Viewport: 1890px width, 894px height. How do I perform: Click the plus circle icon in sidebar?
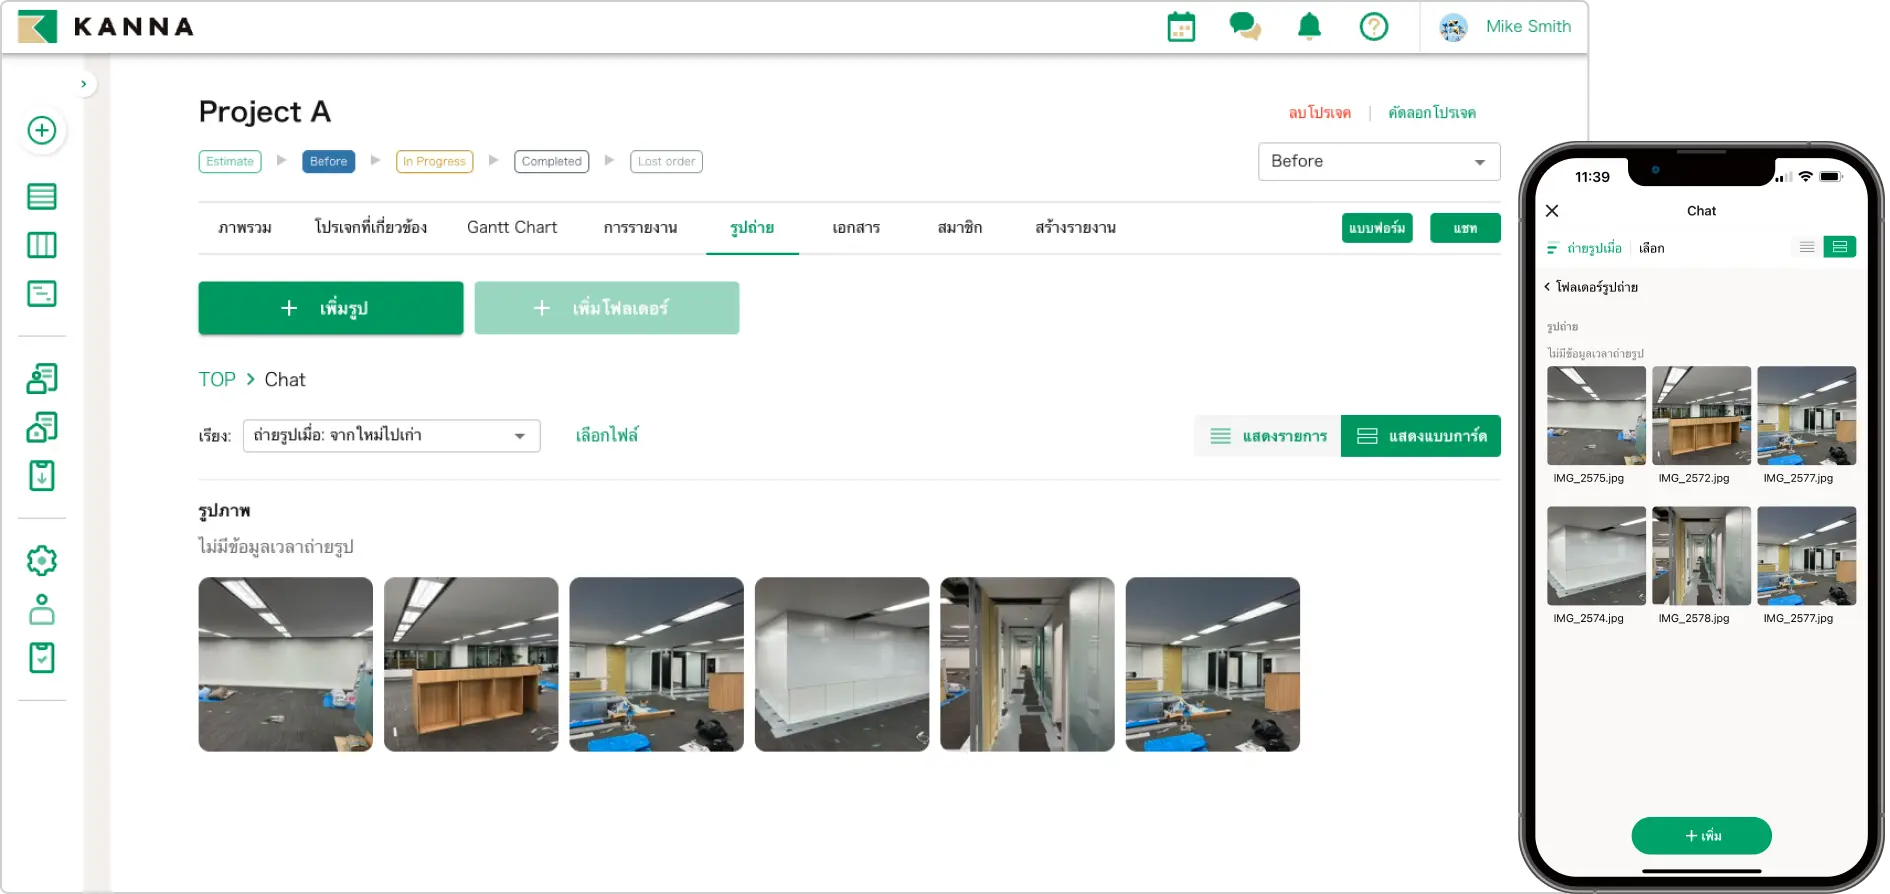(x=42, y=131)
